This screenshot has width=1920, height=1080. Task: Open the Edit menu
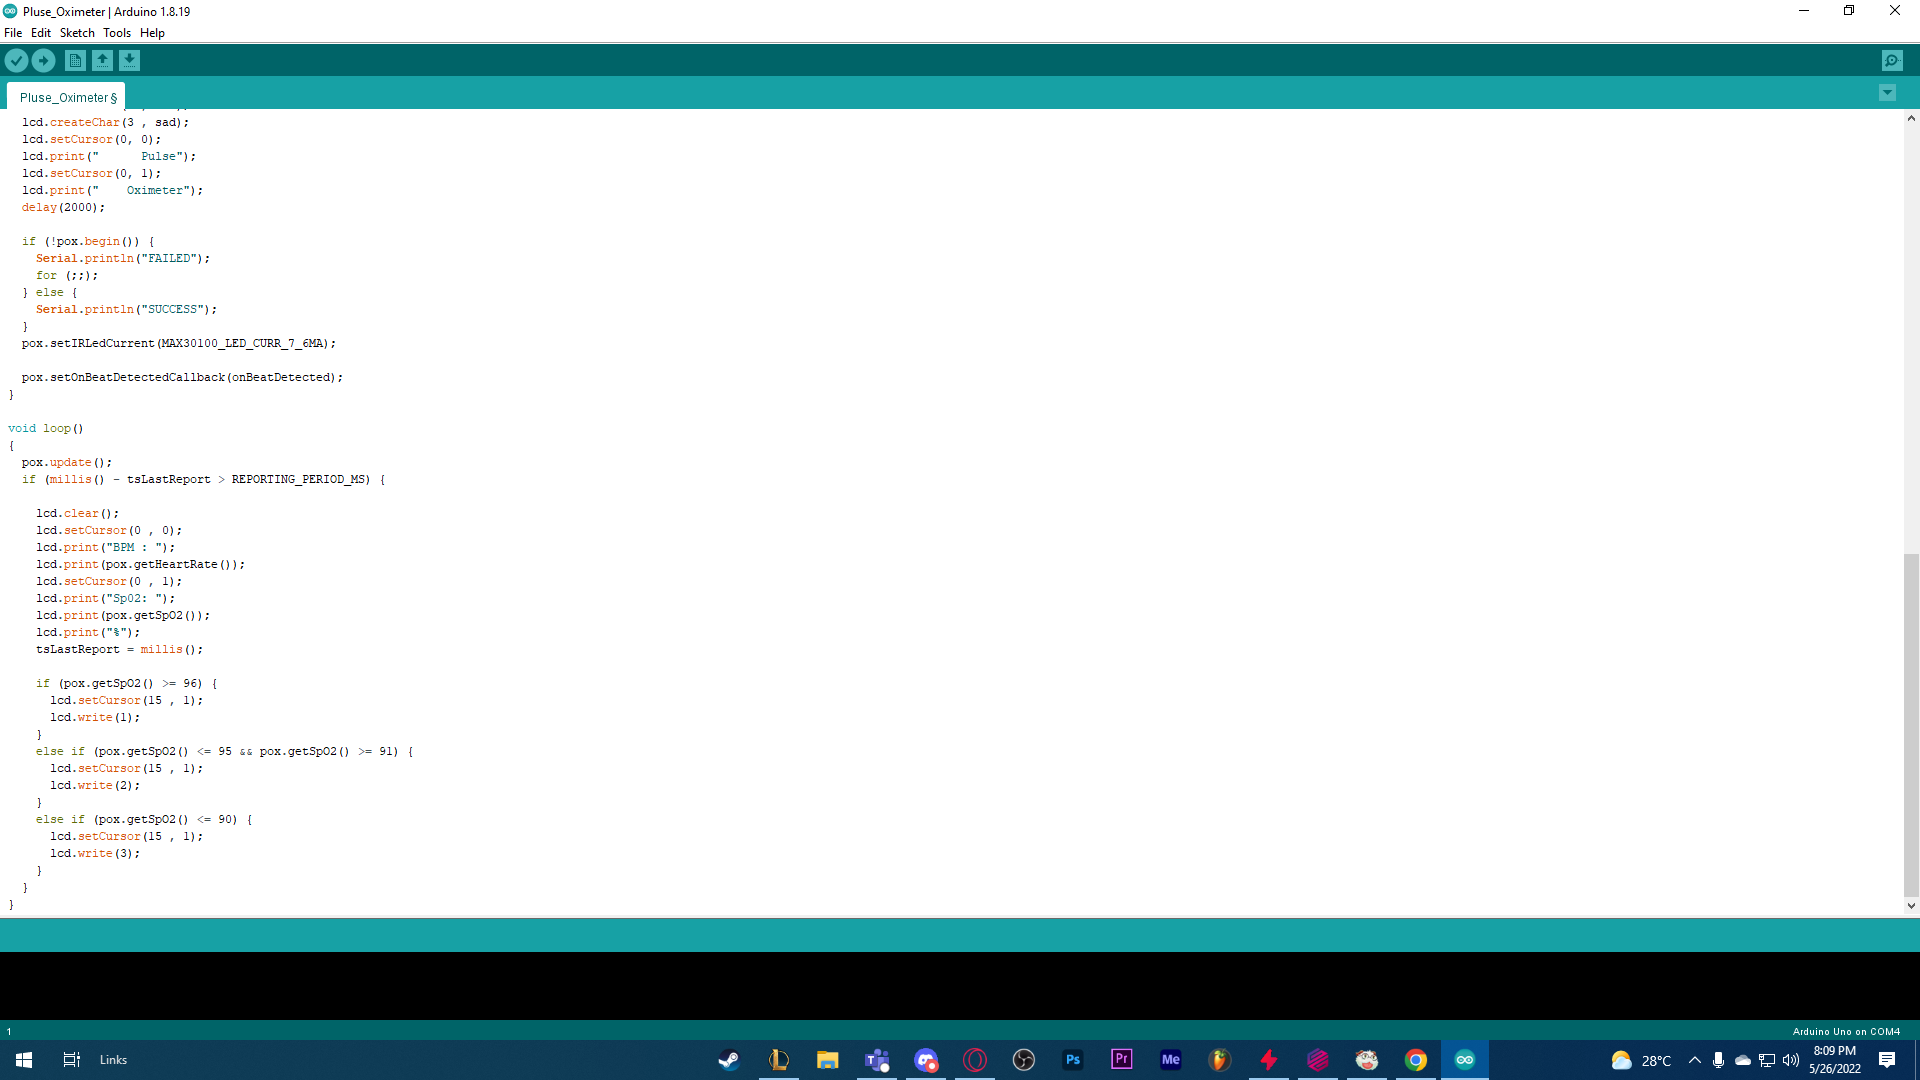pyautogui.click(x=41, y=33)
